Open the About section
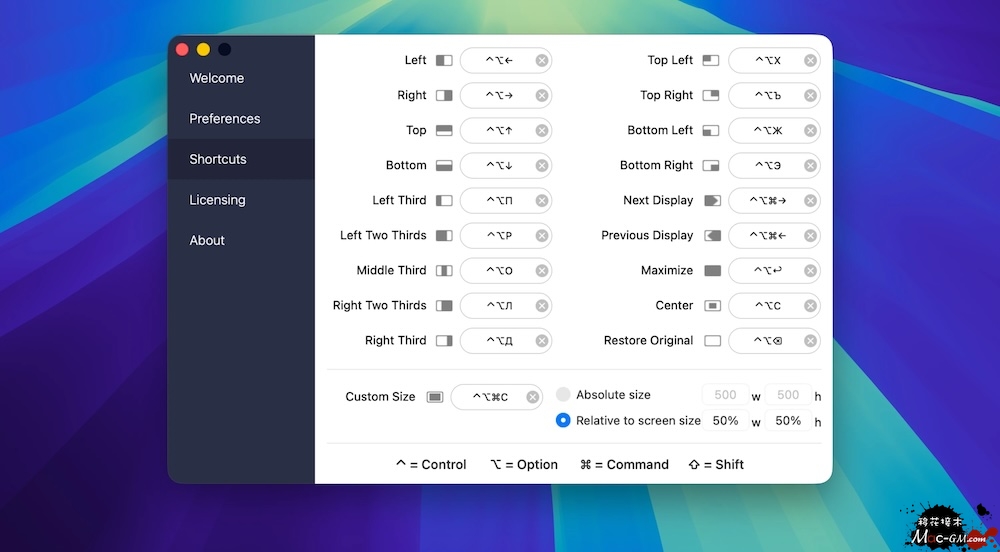 (x=207, y=241)
